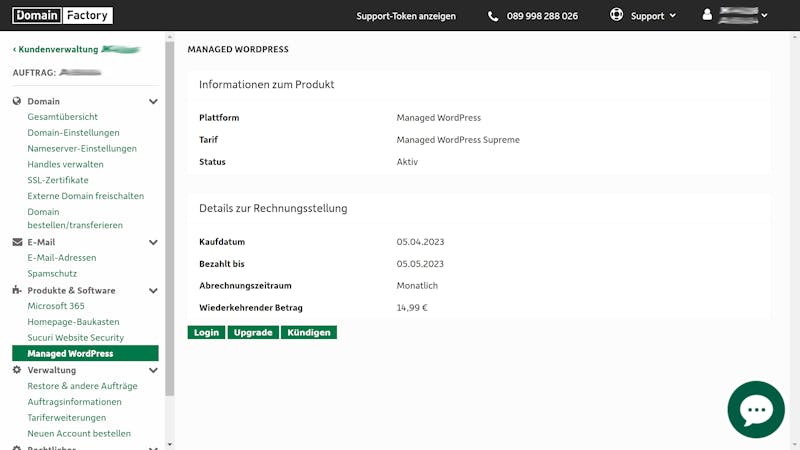800x450 pixels.
Task: Click Informationen zum Produkt heading
Action: click(266, 85)
